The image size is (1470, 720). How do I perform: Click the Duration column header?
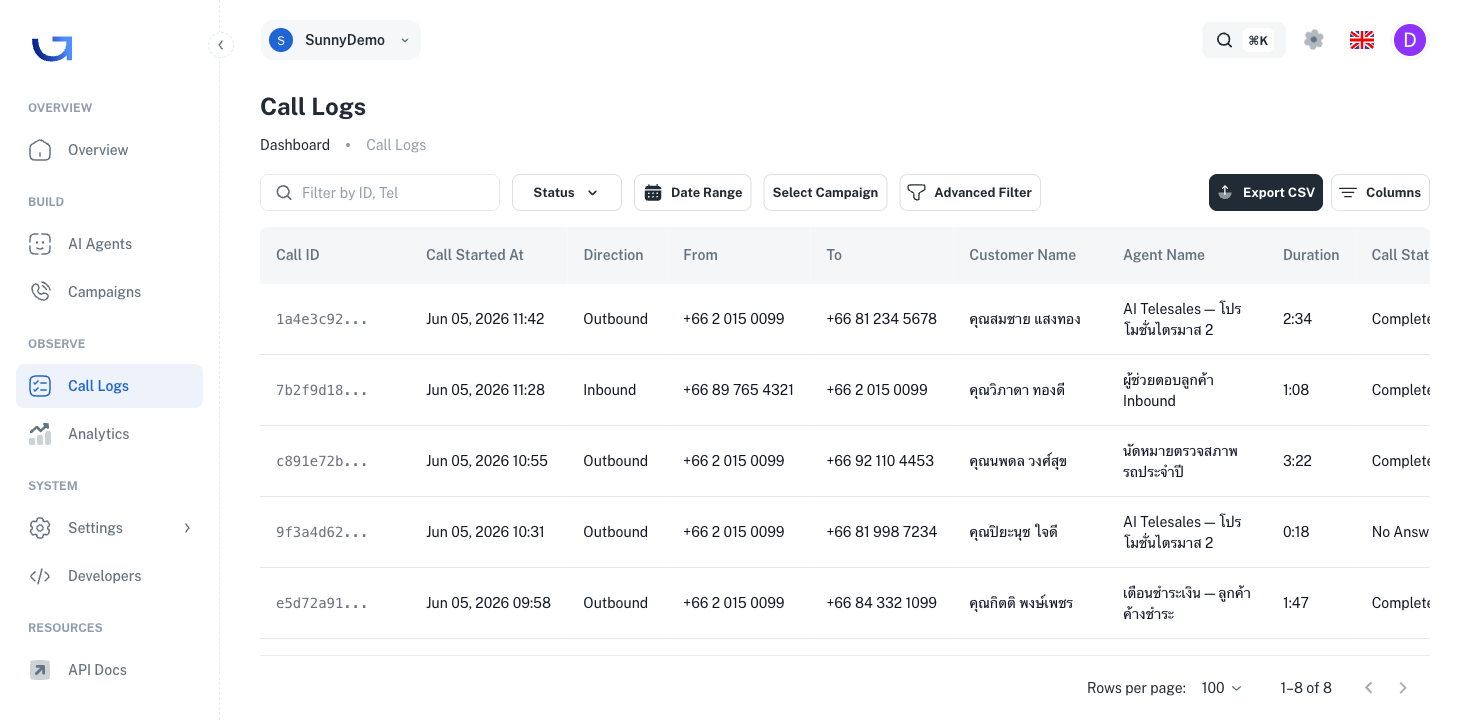coord(1311,255)
